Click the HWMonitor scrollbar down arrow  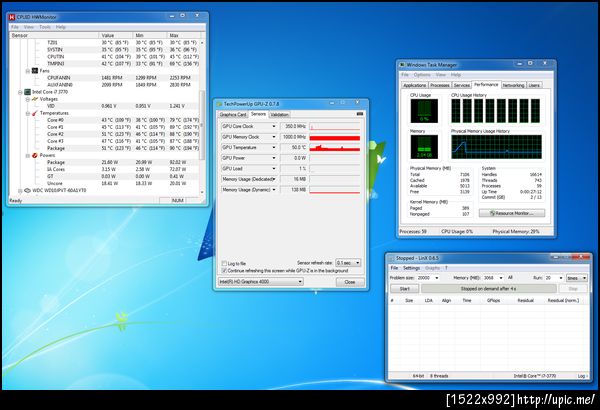pyautogui.click(x=202, y=192)
